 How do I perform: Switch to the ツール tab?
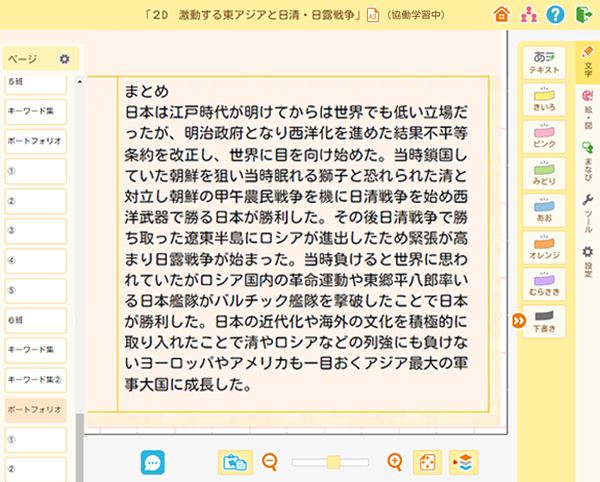pyautogui.click(x=588, y=213)
